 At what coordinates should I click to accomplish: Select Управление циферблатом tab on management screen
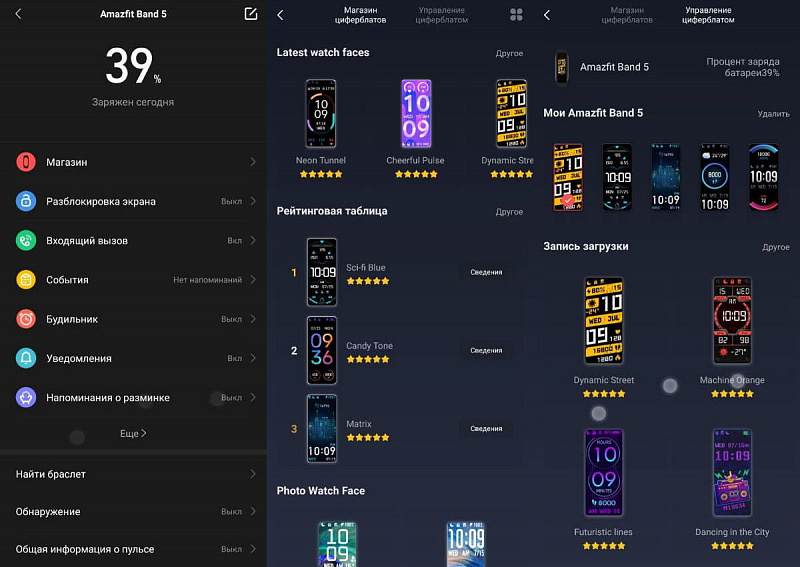tap(708, 15)
